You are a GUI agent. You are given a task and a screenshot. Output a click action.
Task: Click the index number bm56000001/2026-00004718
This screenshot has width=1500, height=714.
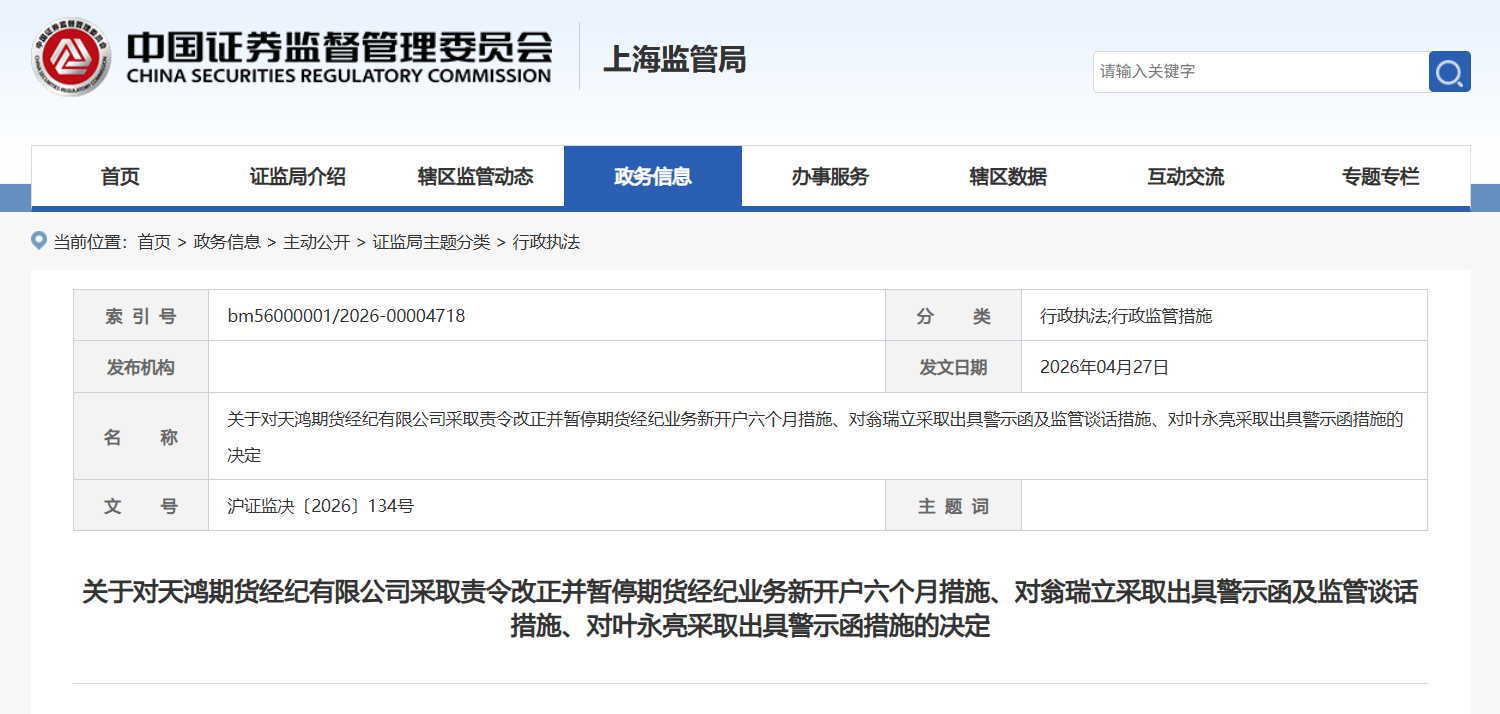point(346,316)
